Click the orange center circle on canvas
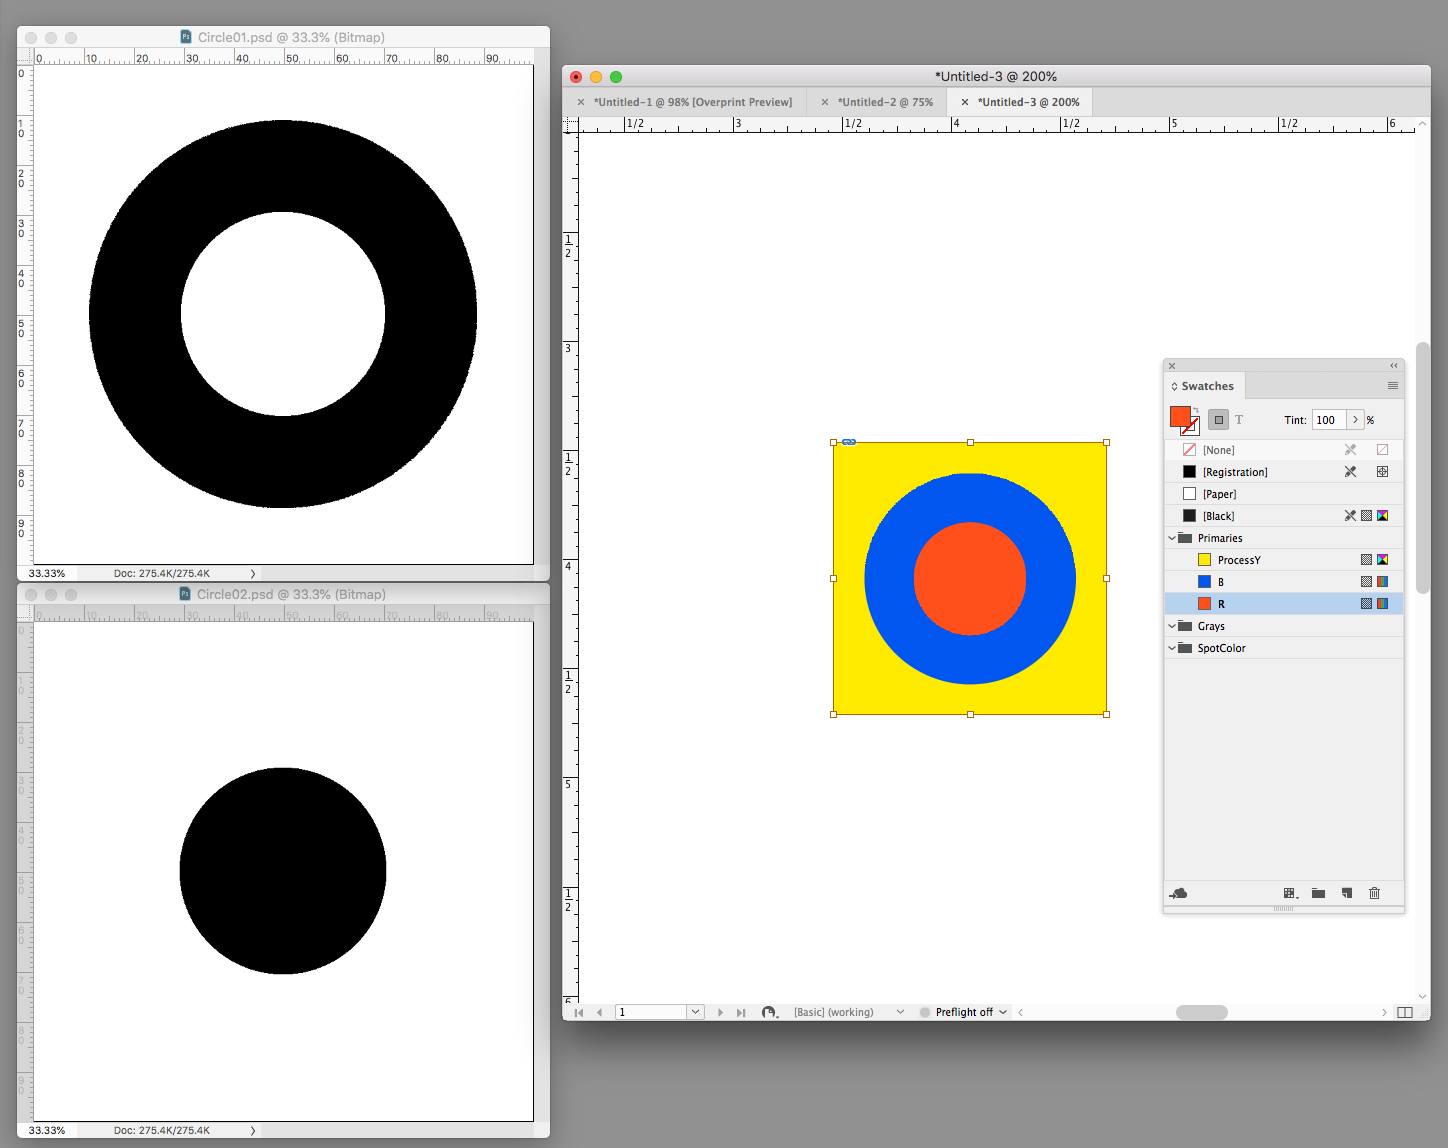Image resolution: width=1448 pixels, height=1148 pixels. 970,578
